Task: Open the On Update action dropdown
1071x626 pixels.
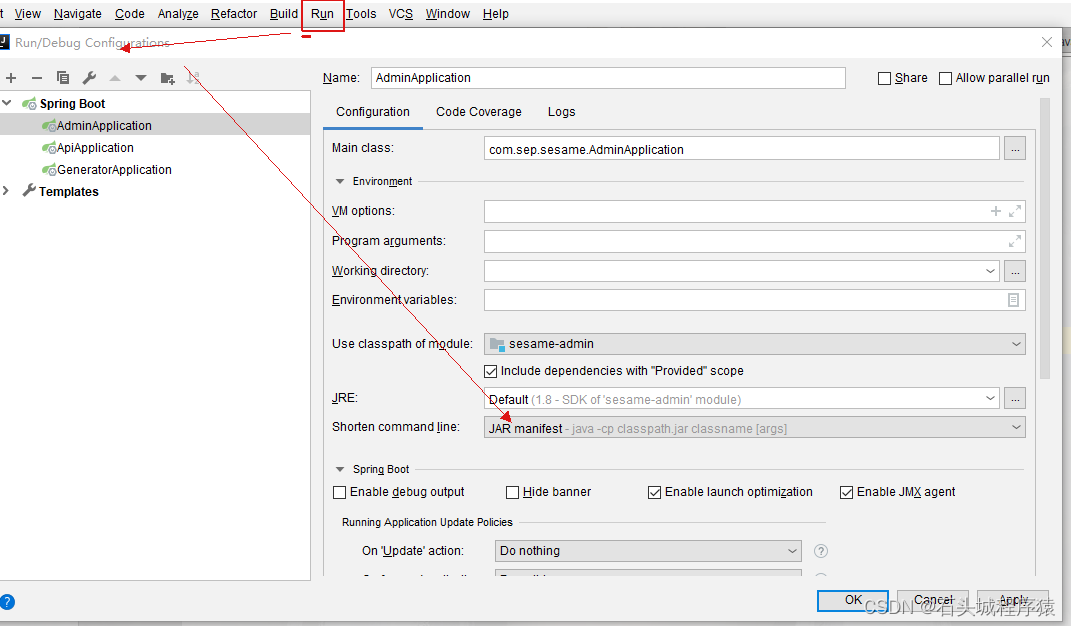Action: (791, 550)
